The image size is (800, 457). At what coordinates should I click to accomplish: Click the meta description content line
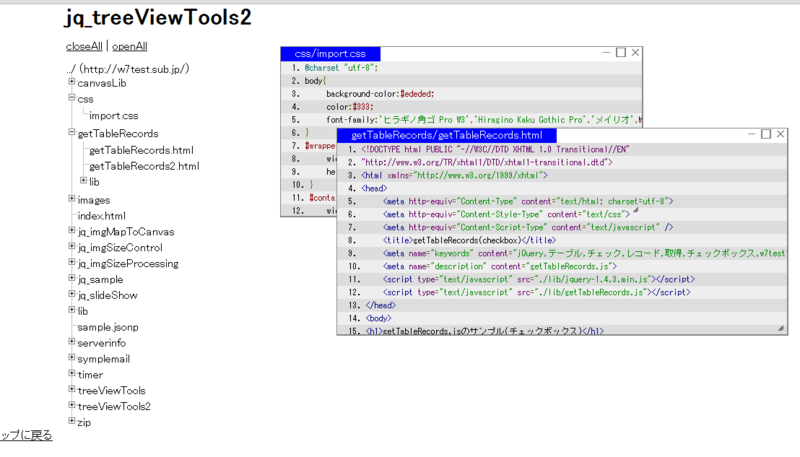coord(562,266)
